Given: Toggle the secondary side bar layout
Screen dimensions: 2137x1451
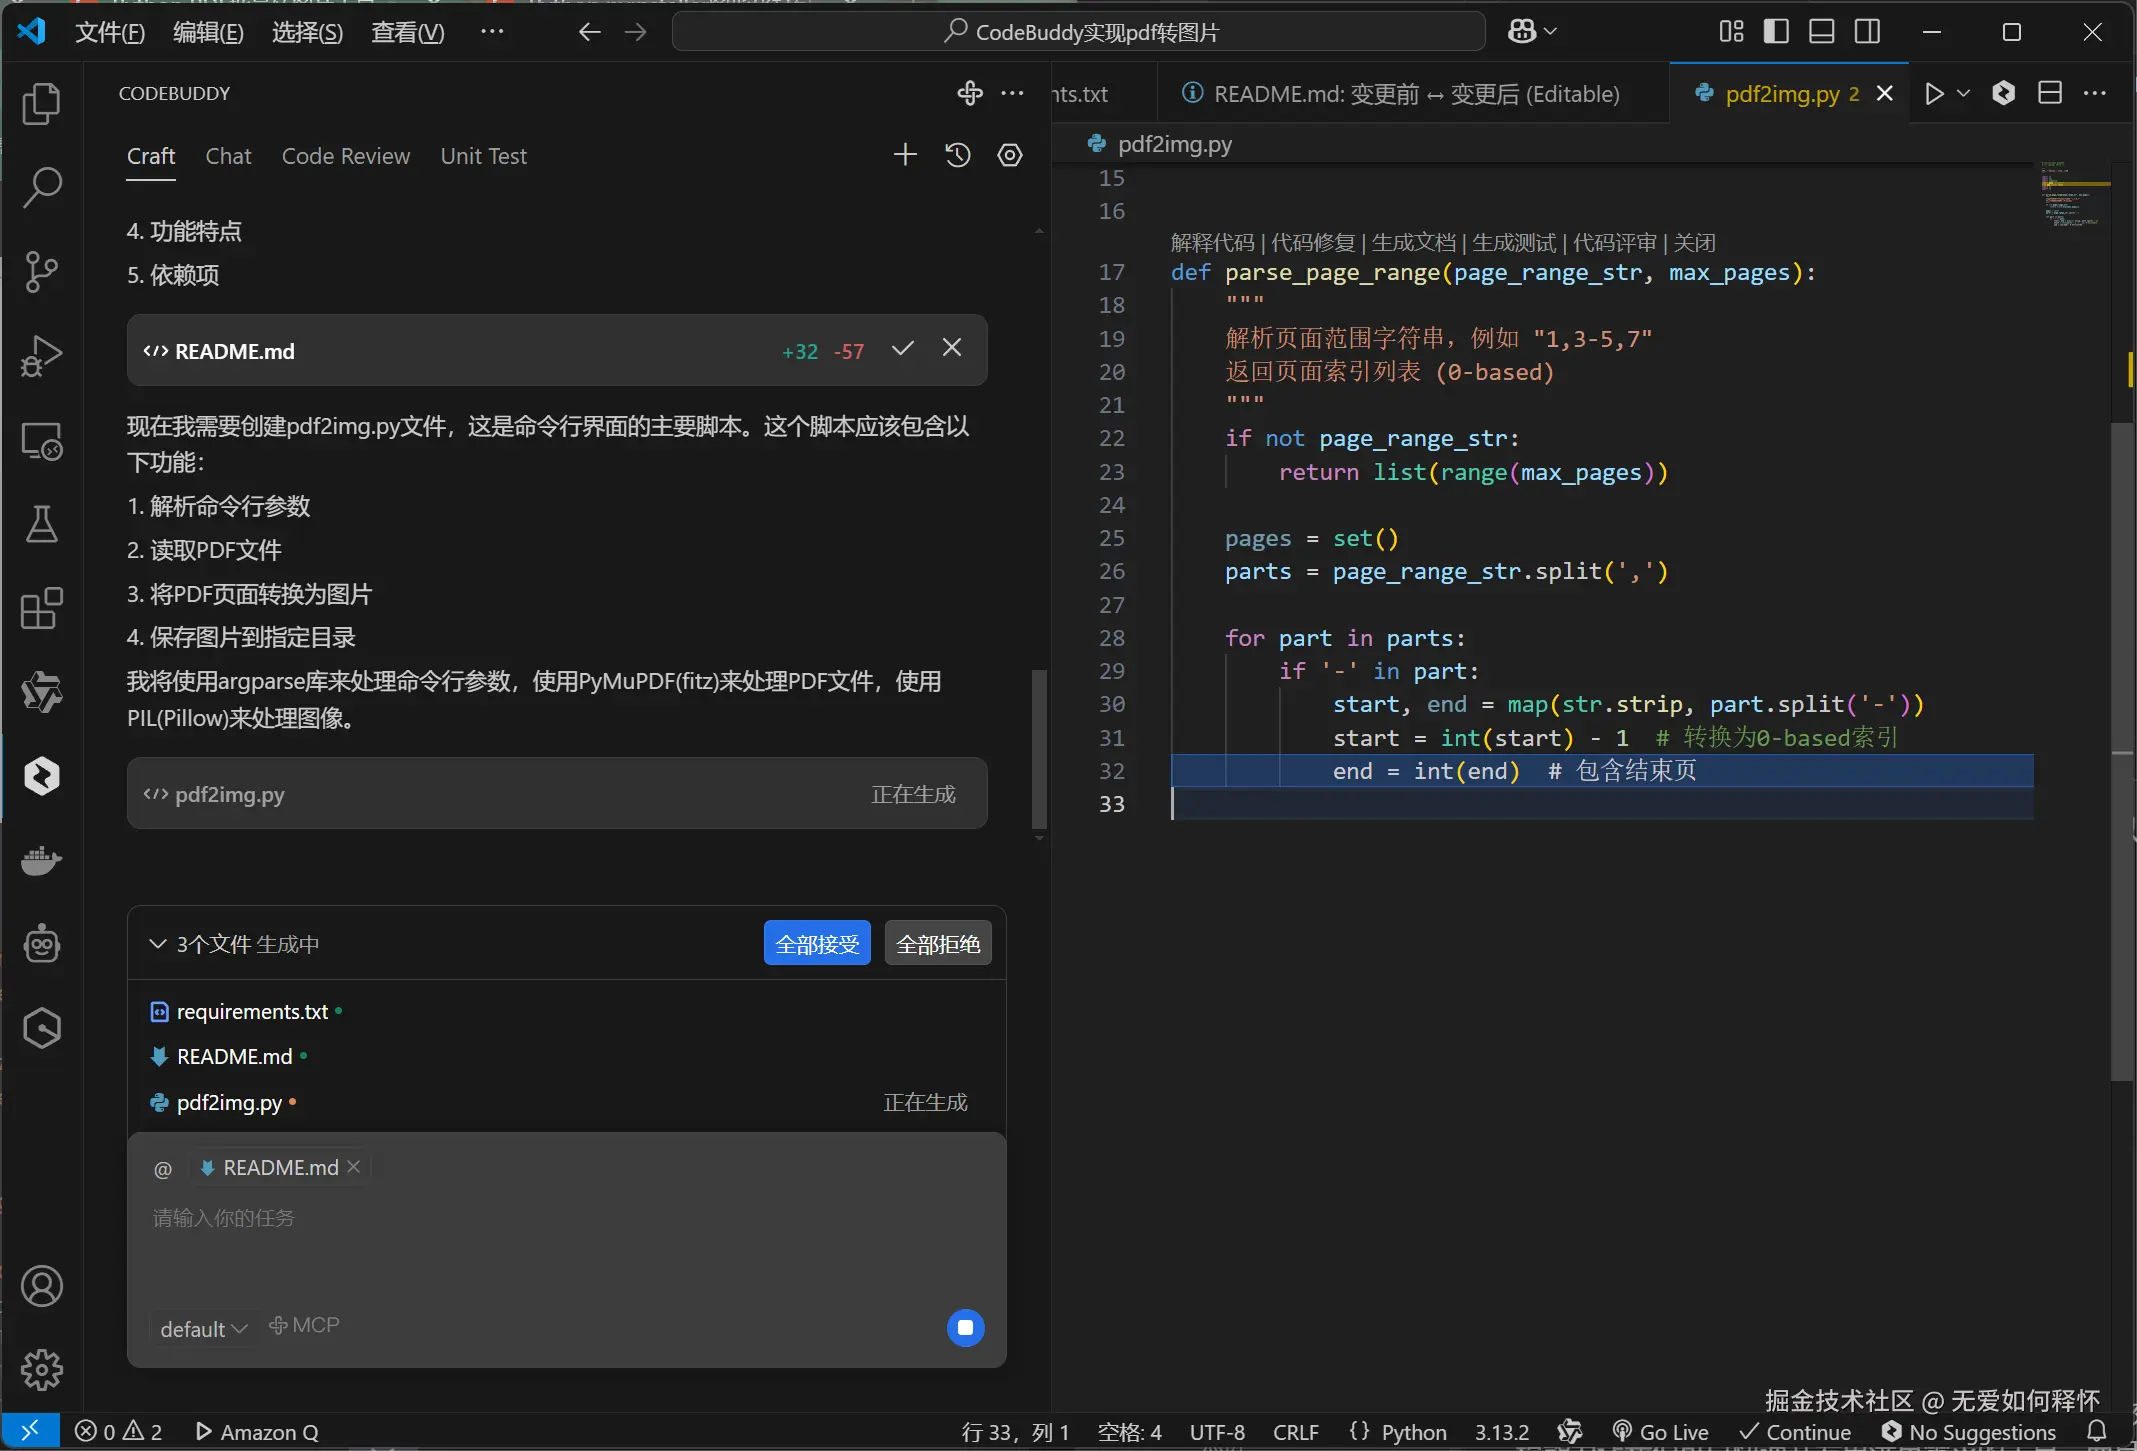Looking at the screenshot, I should (1867, 32).
